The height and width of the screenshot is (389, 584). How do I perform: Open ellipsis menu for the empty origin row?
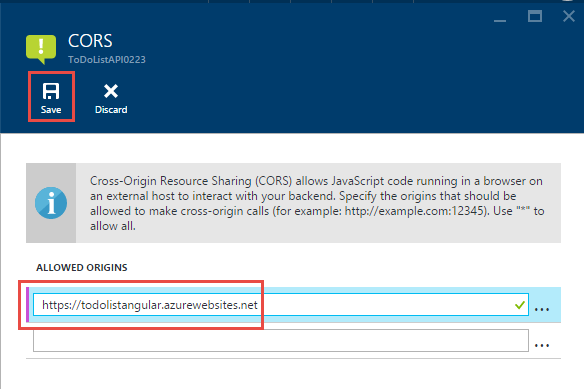tap(542, 345)
